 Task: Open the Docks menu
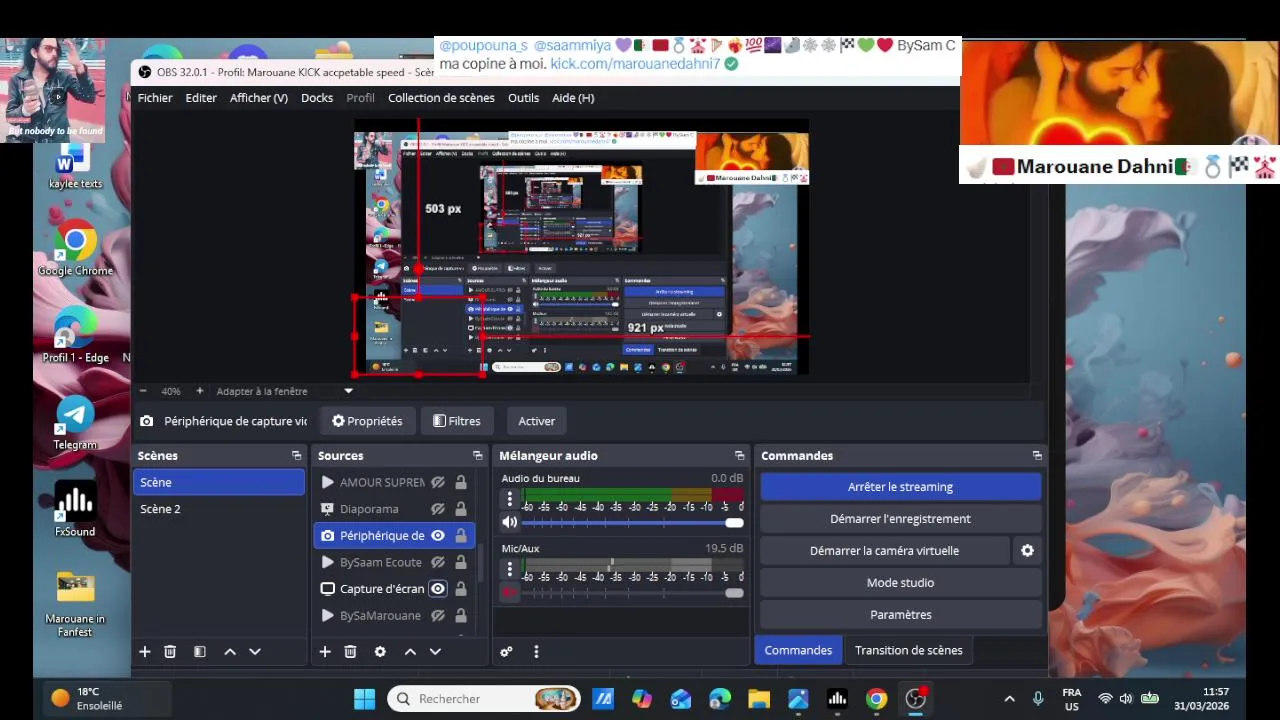point(317,98)
